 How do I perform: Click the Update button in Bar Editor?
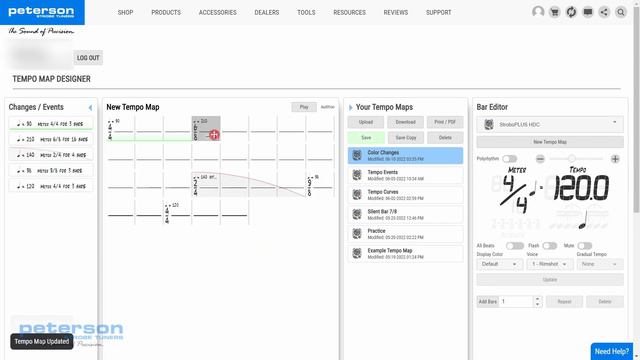[550, 280]
